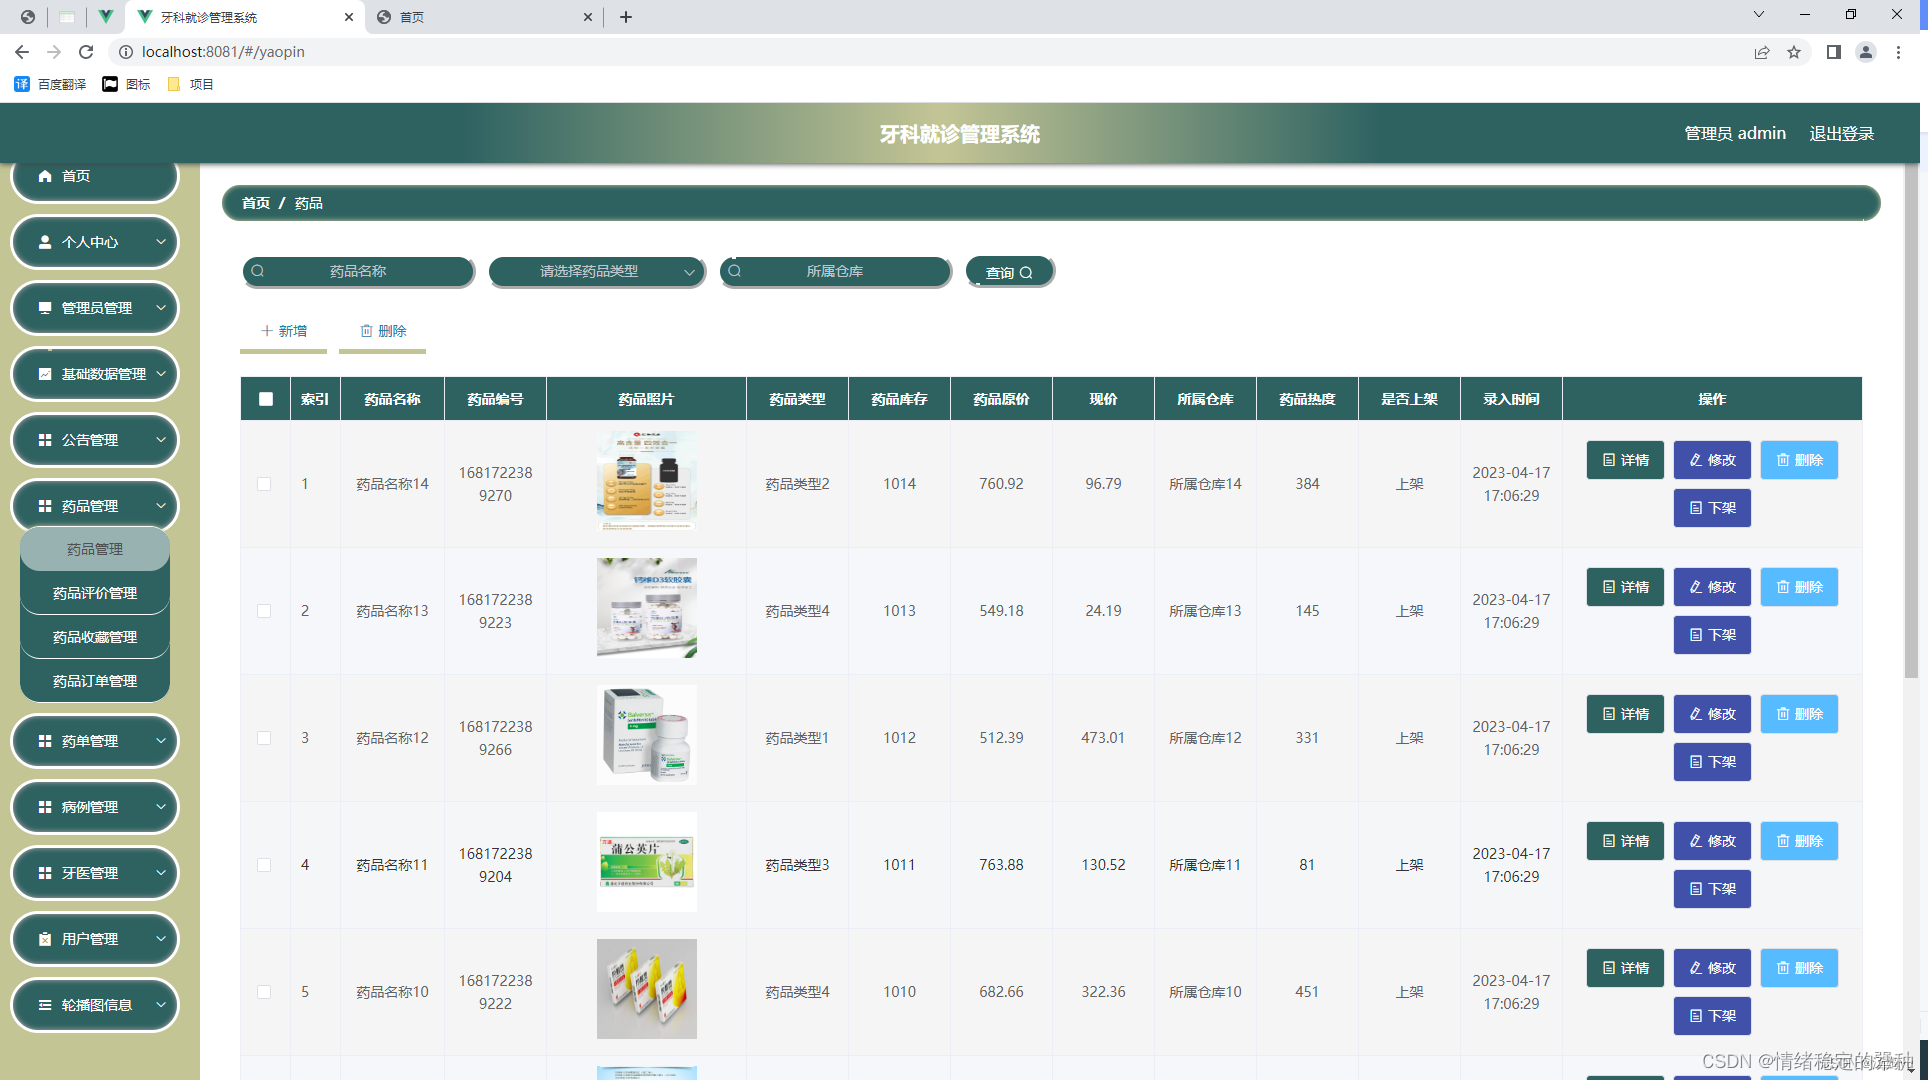Click the clipboard icon beside 用户管理
This screenshot has height=1080, width=1928.
45,939
